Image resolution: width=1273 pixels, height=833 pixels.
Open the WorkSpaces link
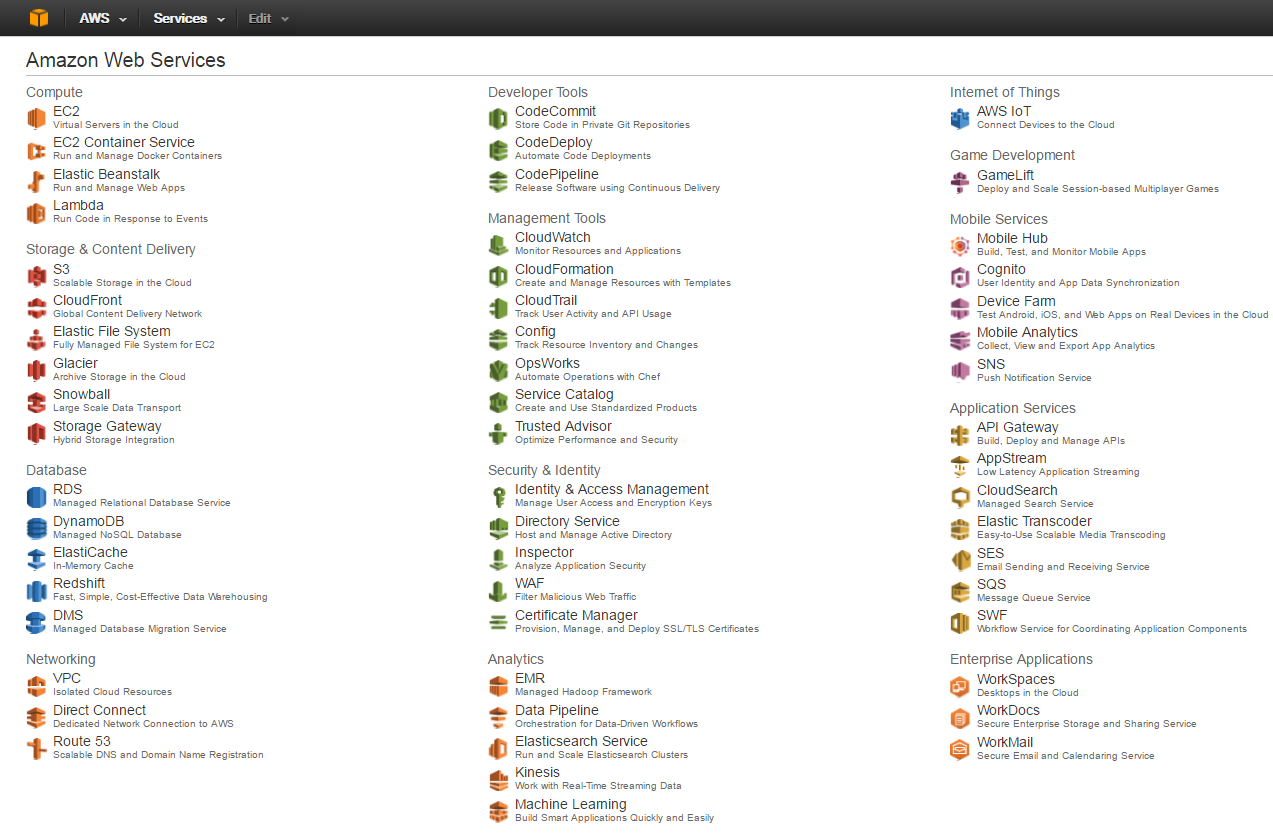coord(1015,679)
